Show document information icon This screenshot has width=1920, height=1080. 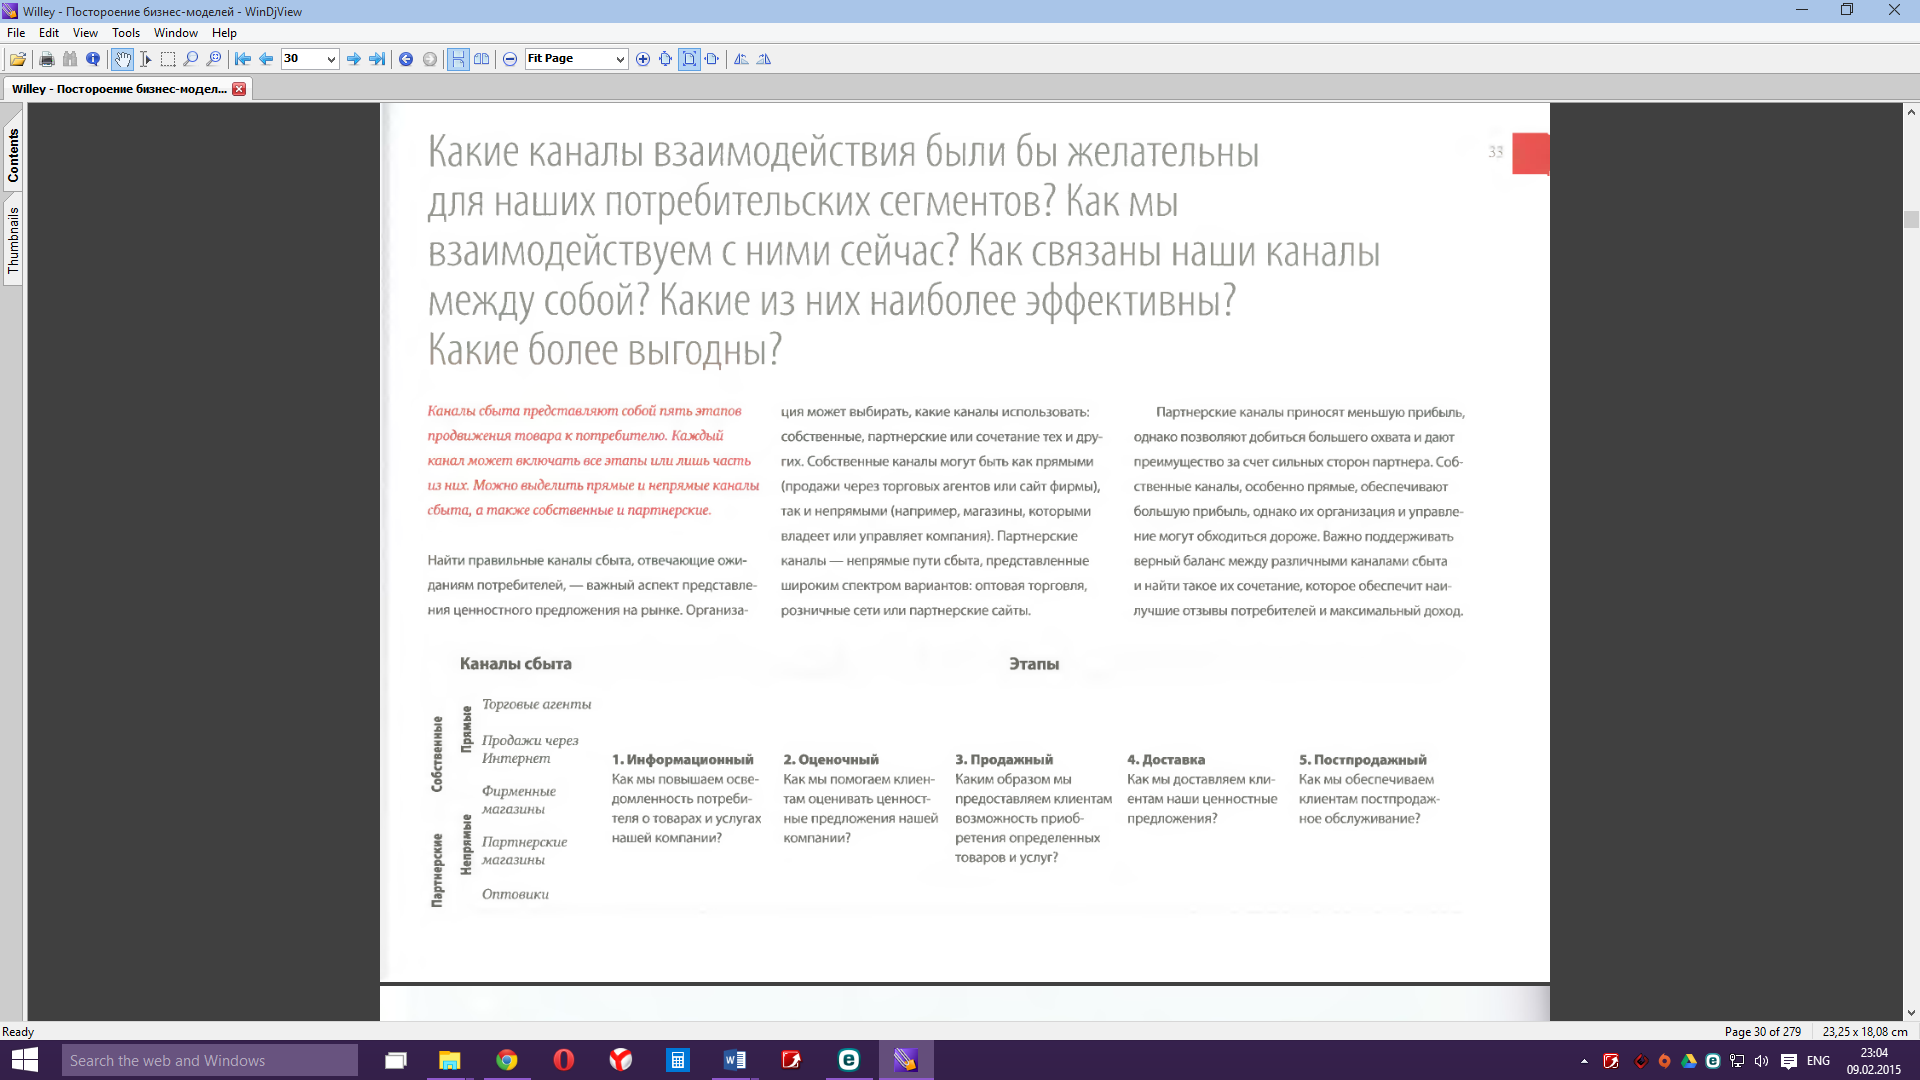pos(93,59)
